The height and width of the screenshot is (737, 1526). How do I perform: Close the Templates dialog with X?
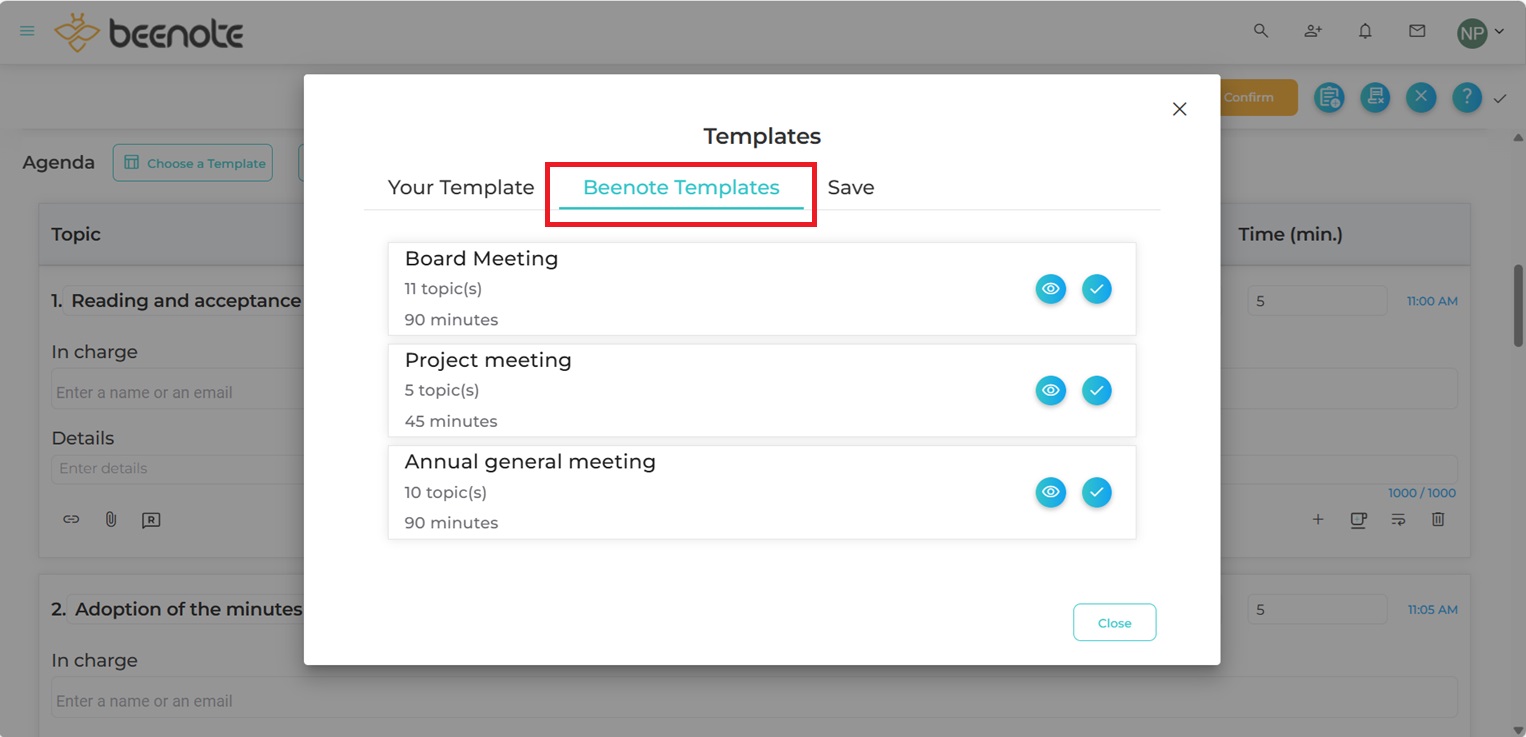tap(1180, 109)
